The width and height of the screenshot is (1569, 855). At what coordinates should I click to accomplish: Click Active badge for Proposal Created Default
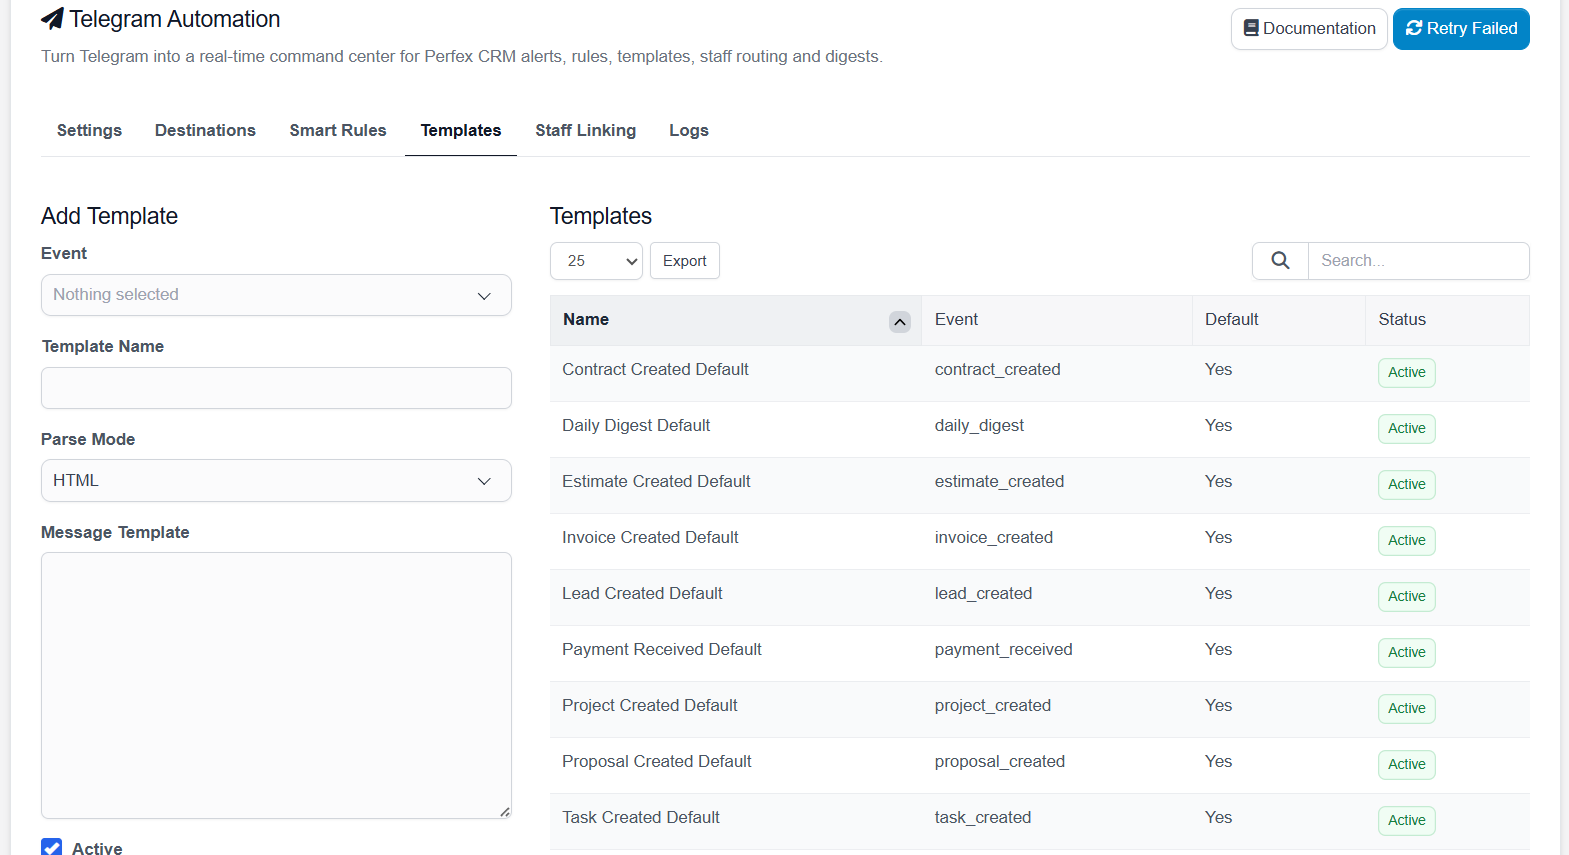(x=1407, y=765)
